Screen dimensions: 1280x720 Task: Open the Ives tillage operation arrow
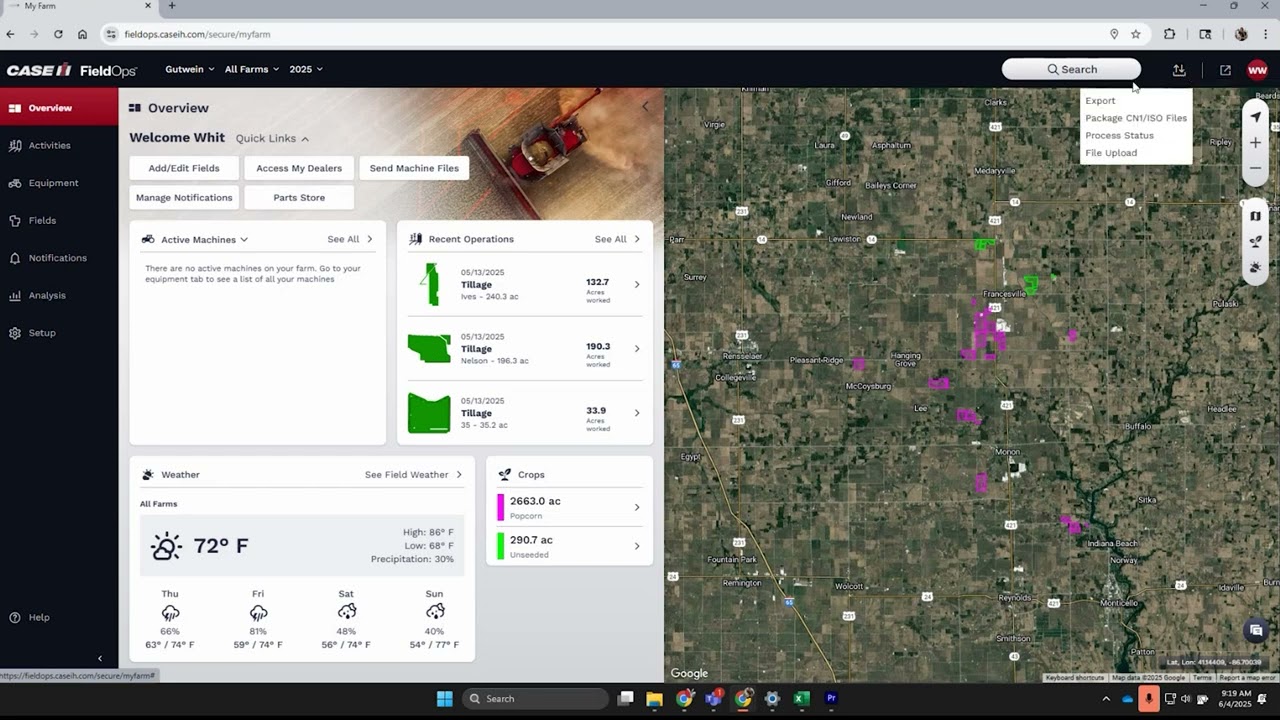point(637,285)
